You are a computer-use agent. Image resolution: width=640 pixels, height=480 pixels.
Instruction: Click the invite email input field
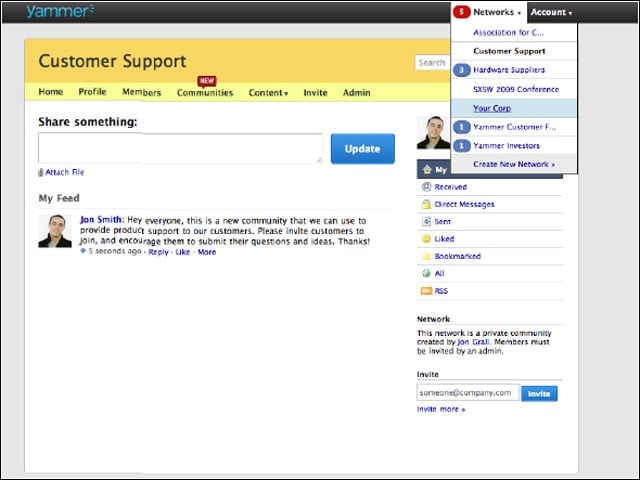click(x=468, y=393)
